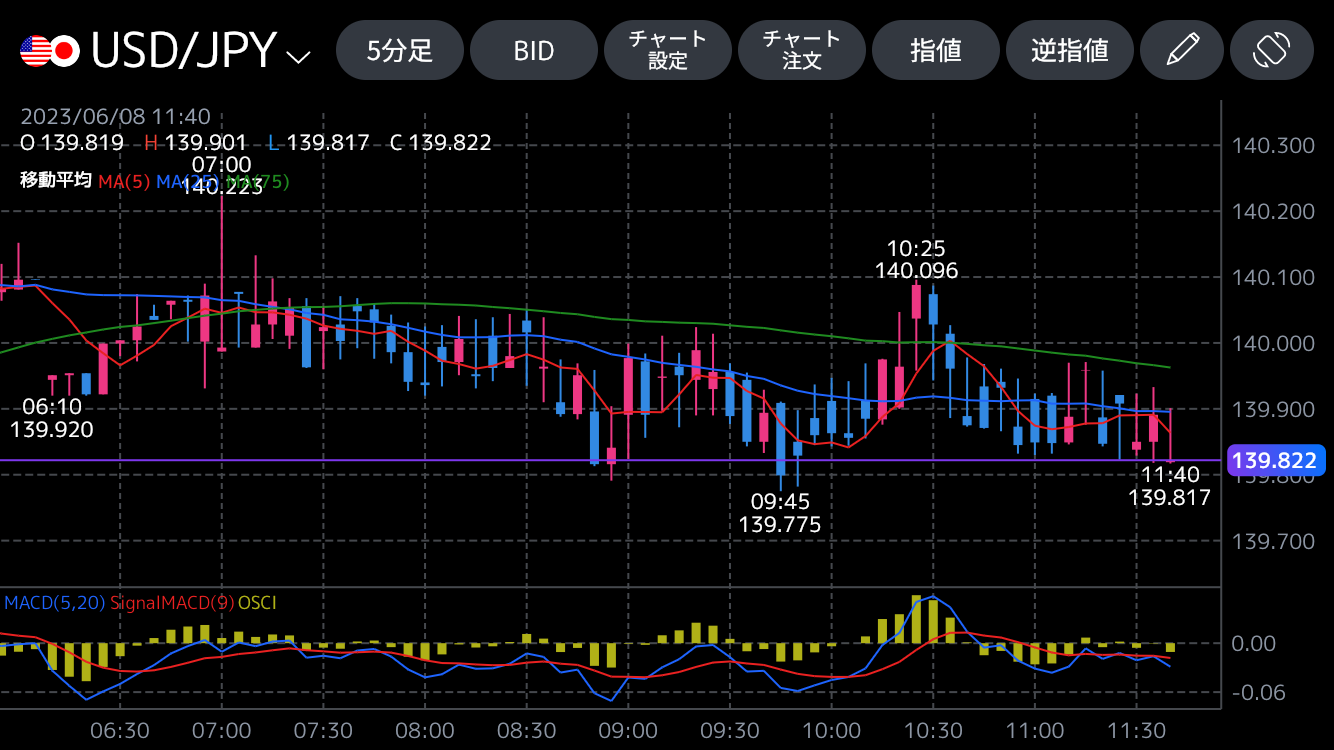Open チャート設定 chart settings
This screenshot has width=1334, height=750.
click(x=668, y=50)
